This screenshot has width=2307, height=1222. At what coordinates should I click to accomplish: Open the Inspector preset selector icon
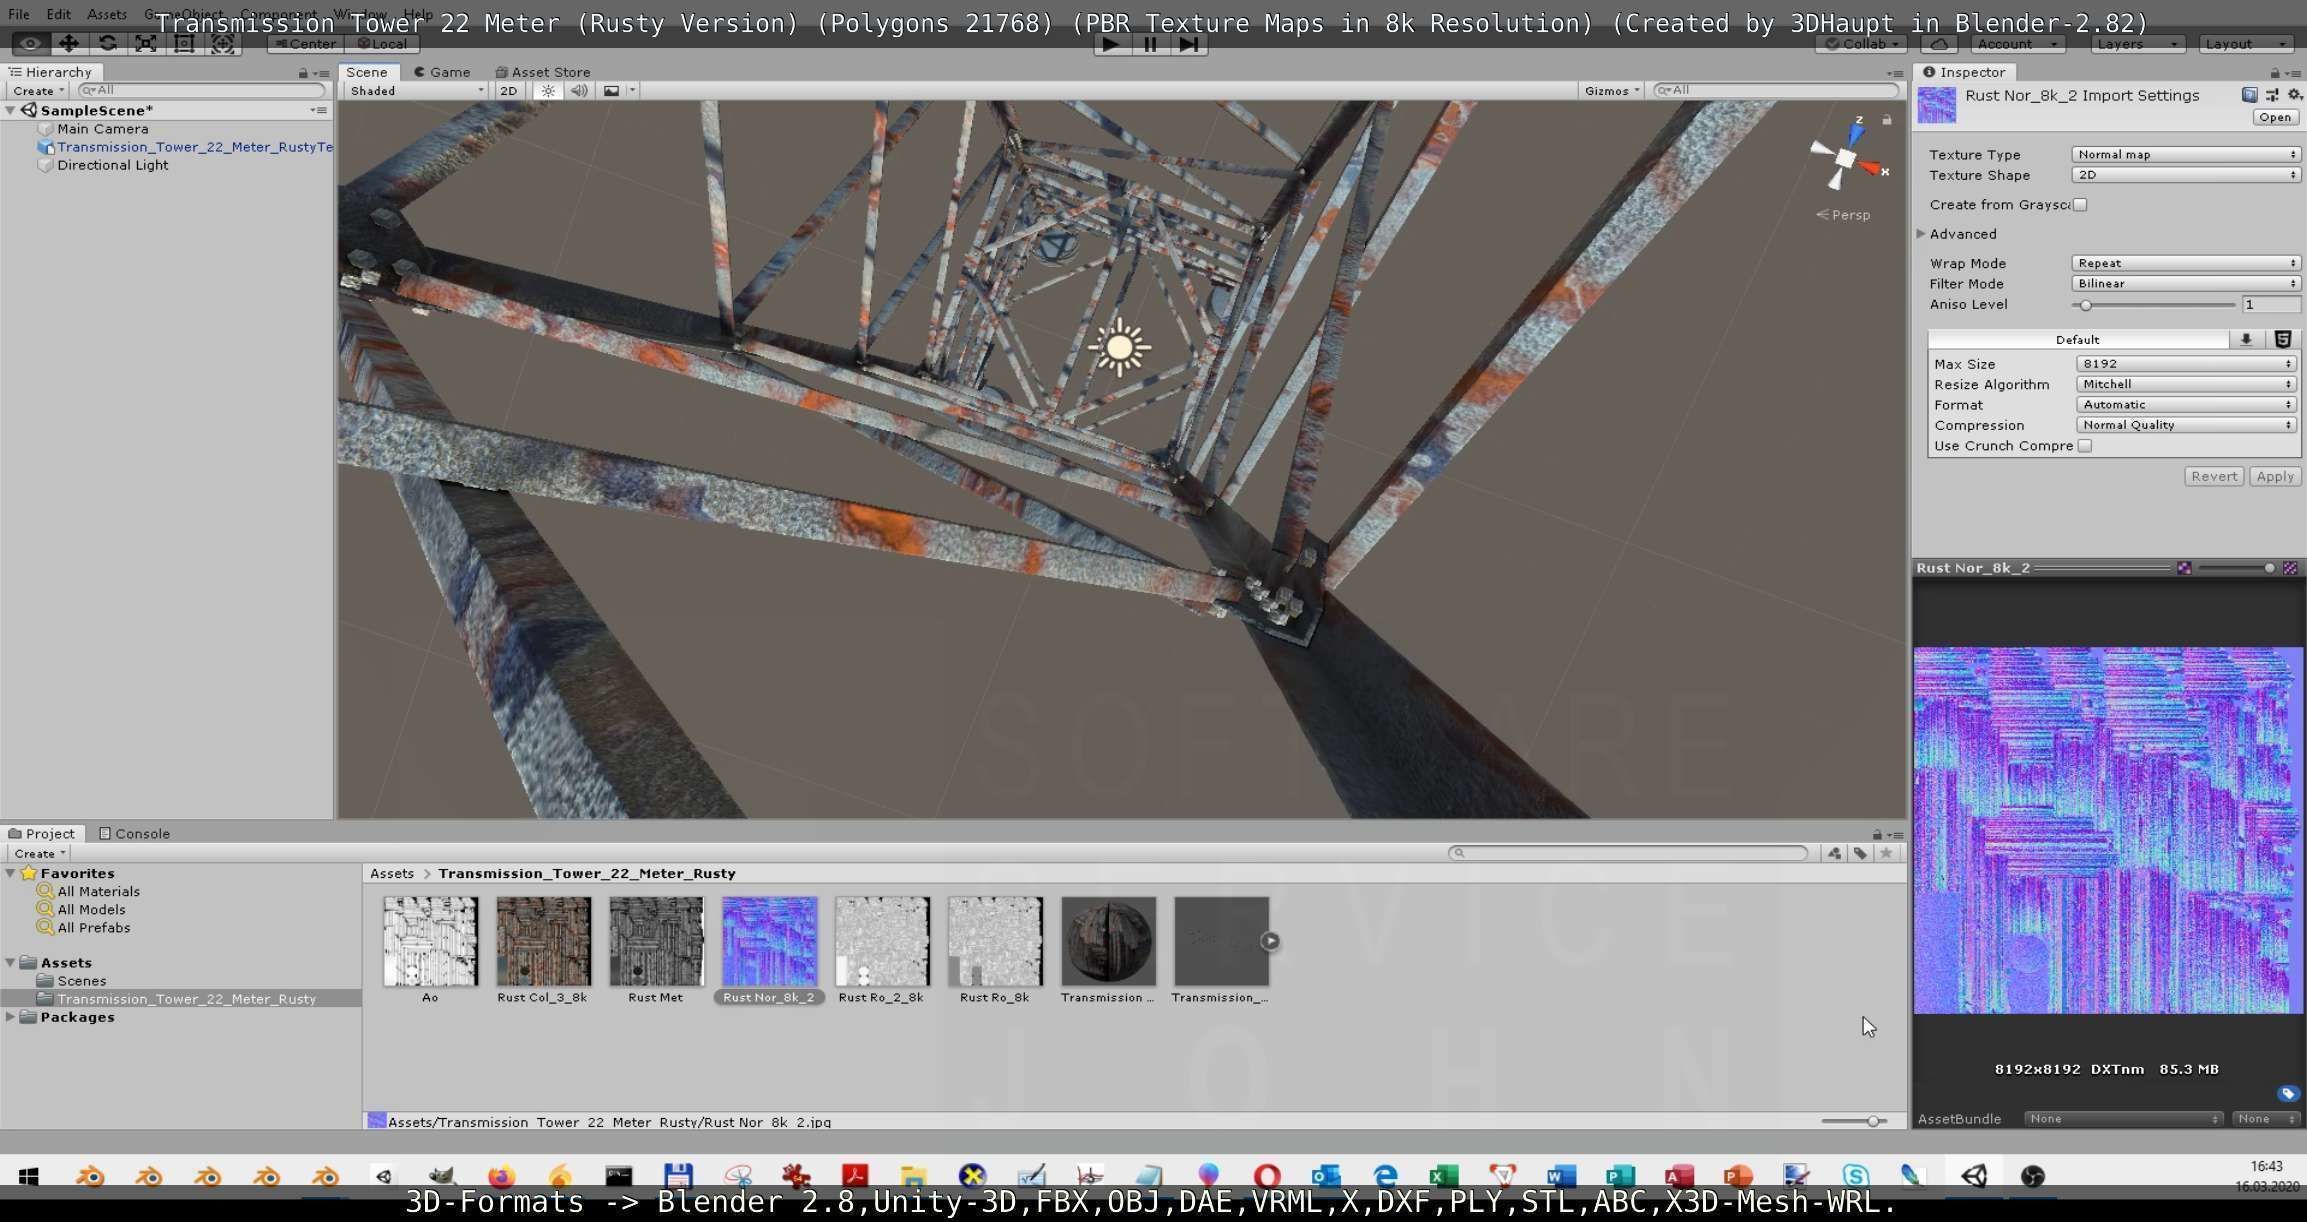(2272, 95)
